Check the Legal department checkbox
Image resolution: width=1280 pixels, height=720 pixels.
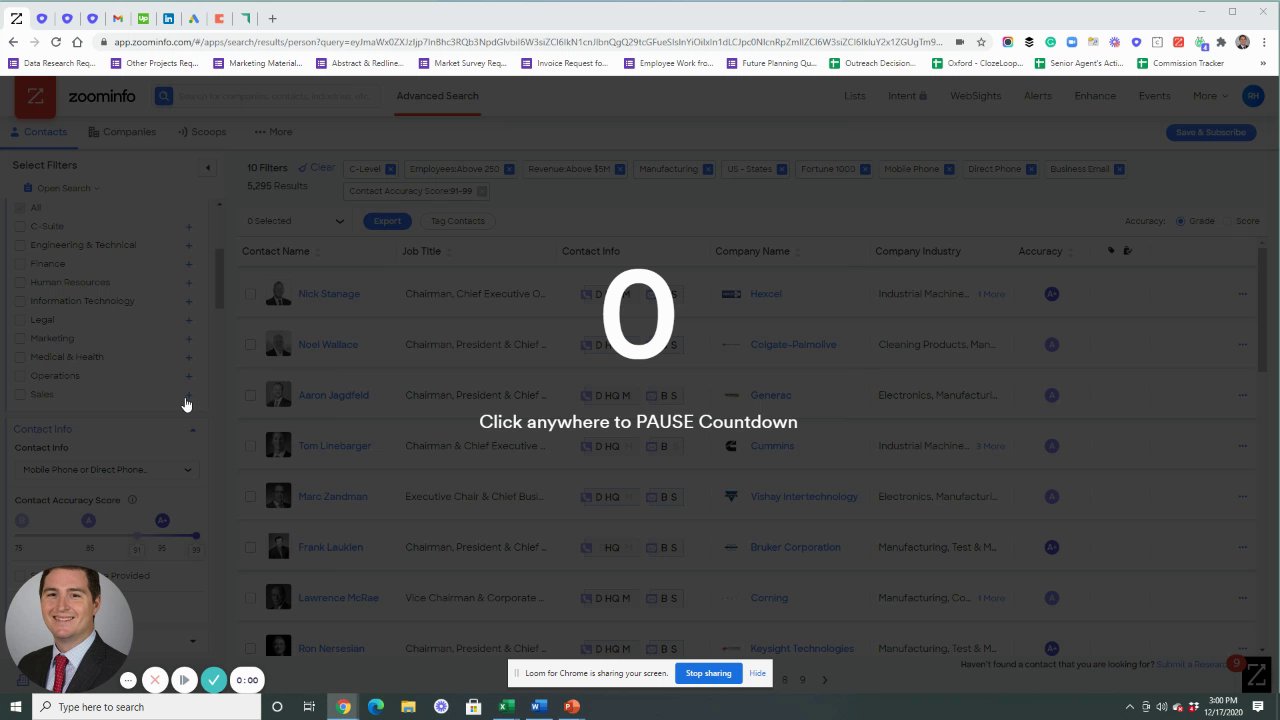(x=20, y=320)
